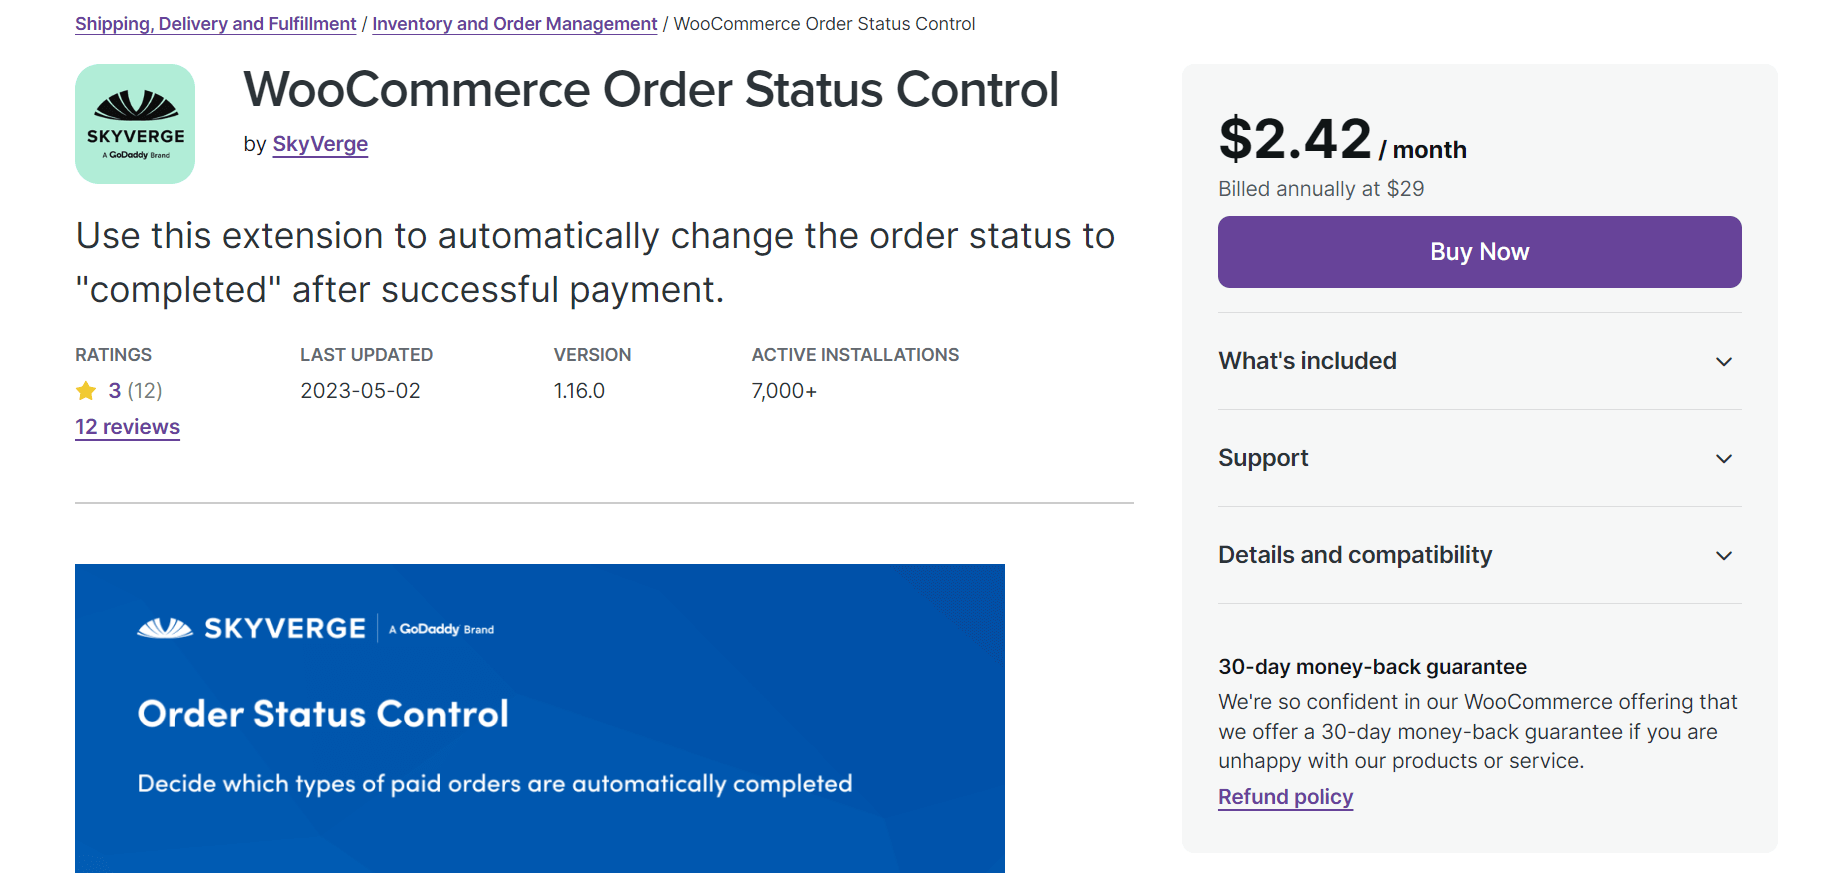Click the Order Status Control banner image

pos(540,718)
